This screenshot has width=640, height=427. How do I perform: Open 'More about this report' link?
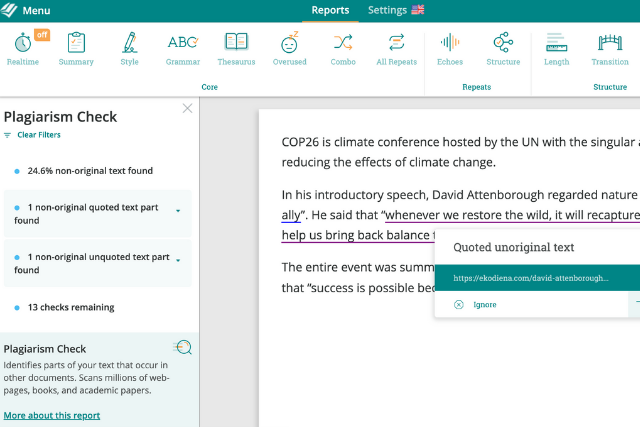[x=52, y=415]
